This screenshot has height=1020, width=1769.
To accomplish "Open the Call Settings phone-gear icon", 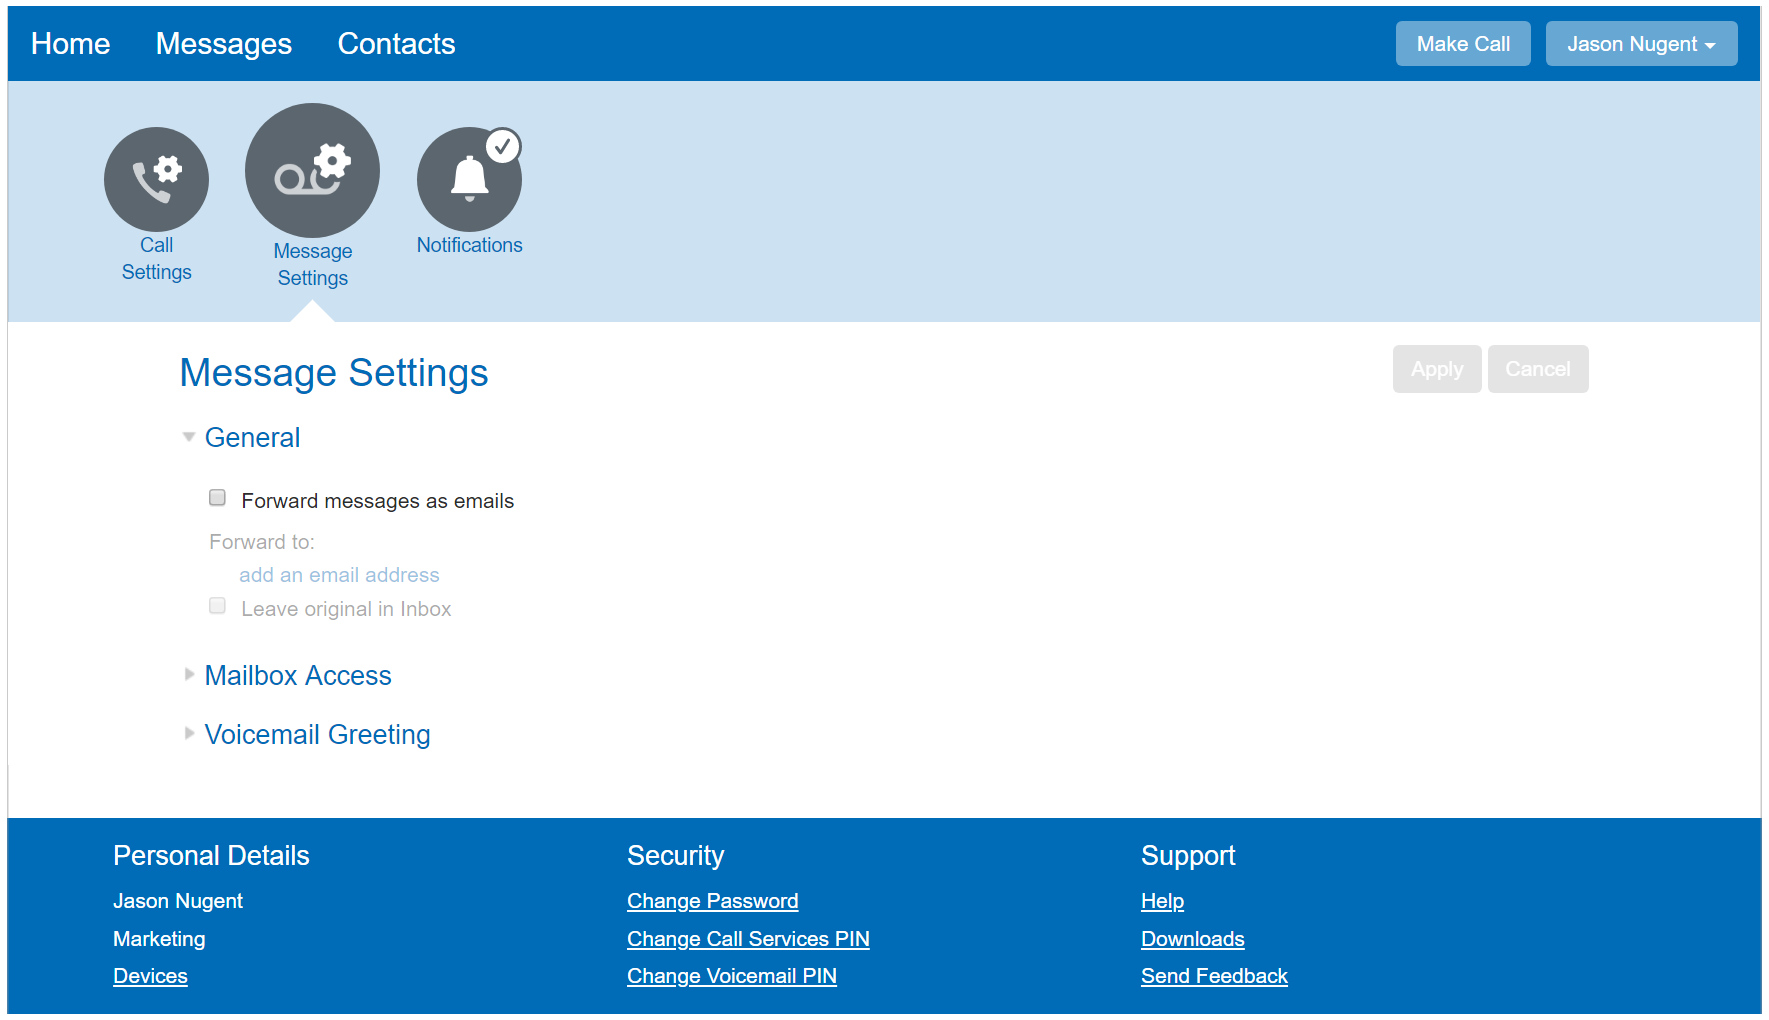I will click(x=156, y=179).
